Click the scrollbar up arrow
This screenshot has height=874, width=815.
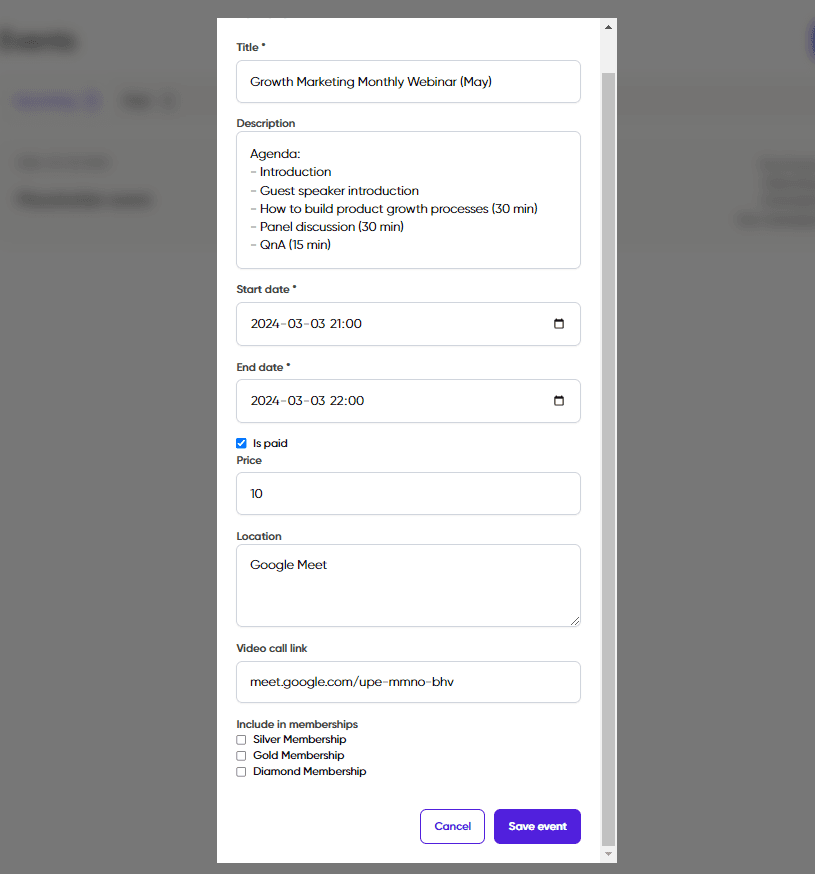pos(608,27)
